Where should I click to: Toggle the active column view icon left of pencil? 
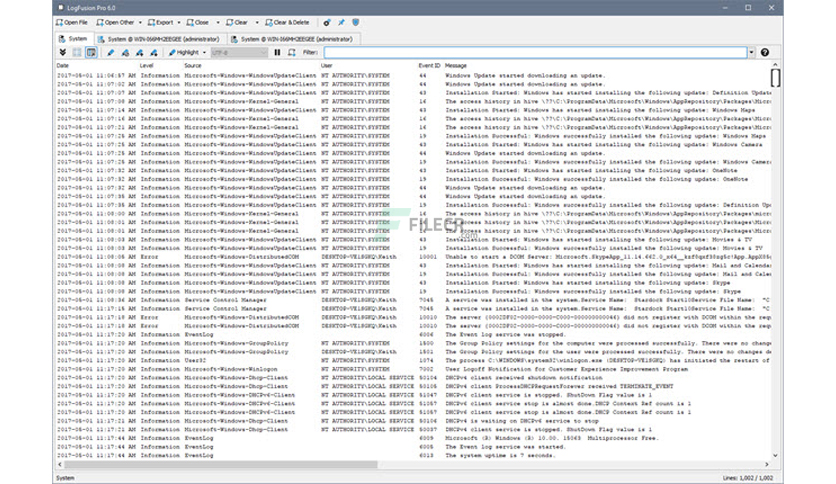[x=91, y=52]
